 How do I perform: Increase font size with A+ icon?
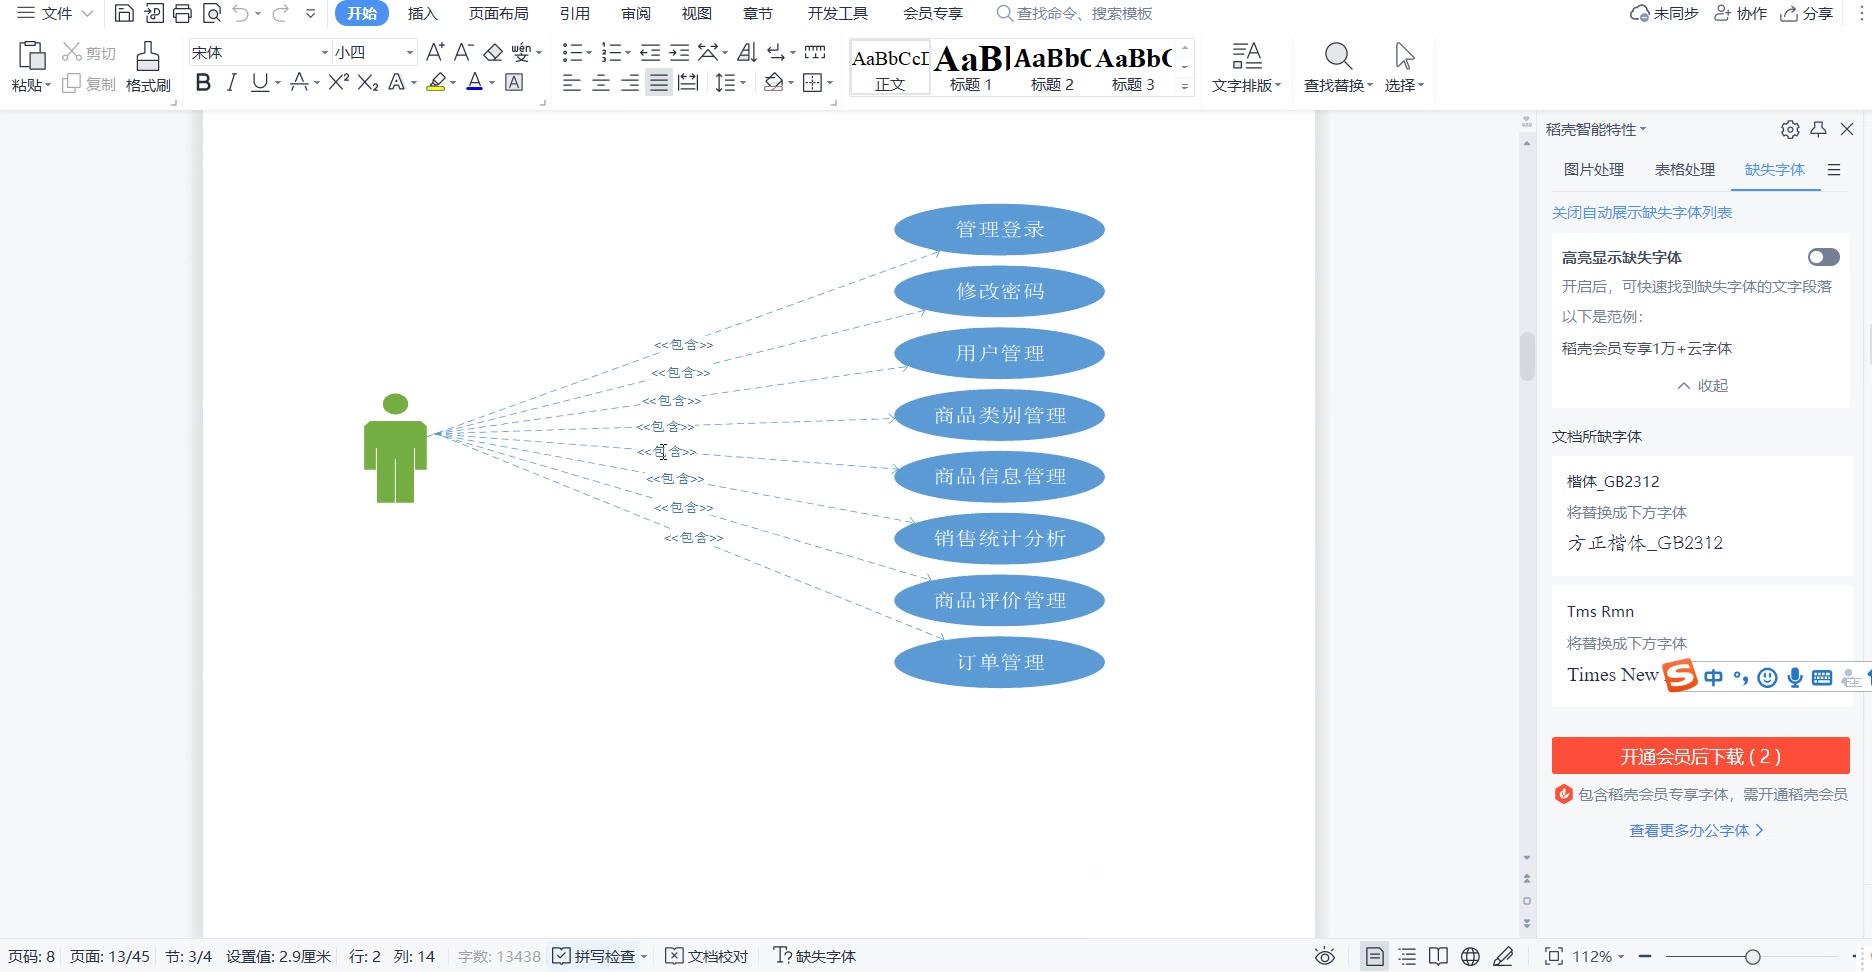click(x=435, y=52)
